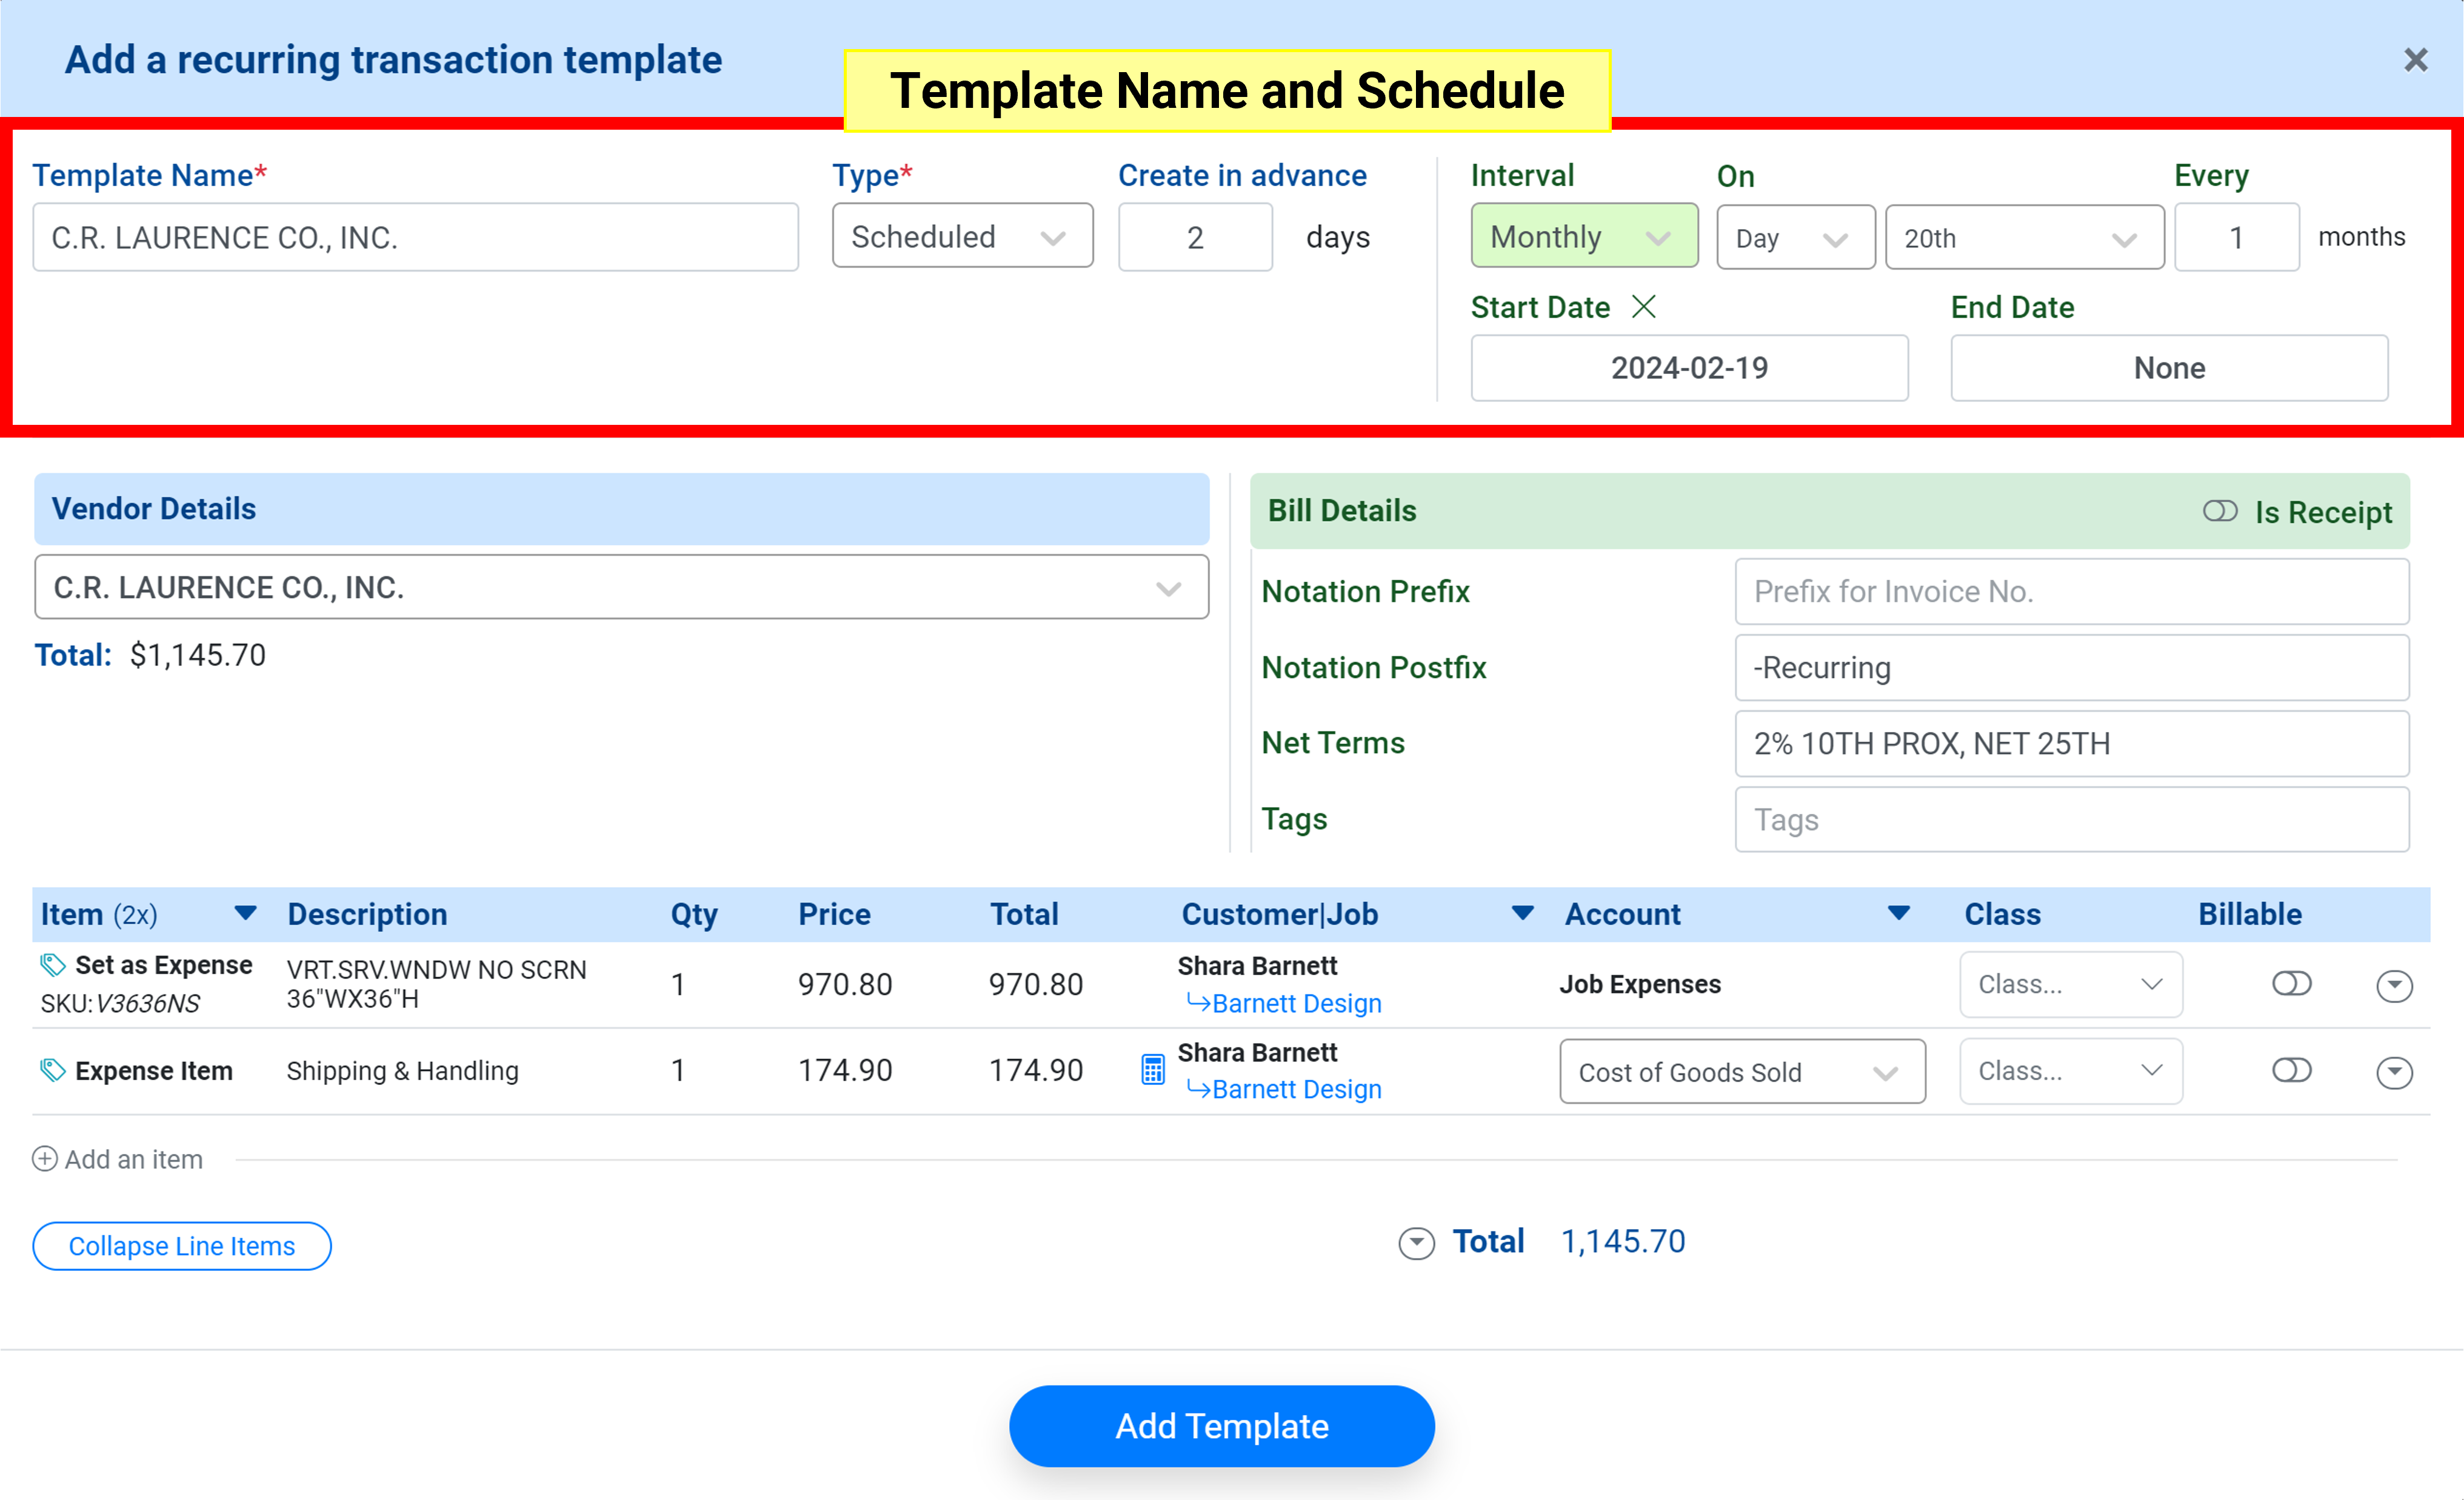Close the recurring transaction template dialog
The height and width of the screenshot is (1500, 2464).
pyautogui.click(x=2415, y=60)
